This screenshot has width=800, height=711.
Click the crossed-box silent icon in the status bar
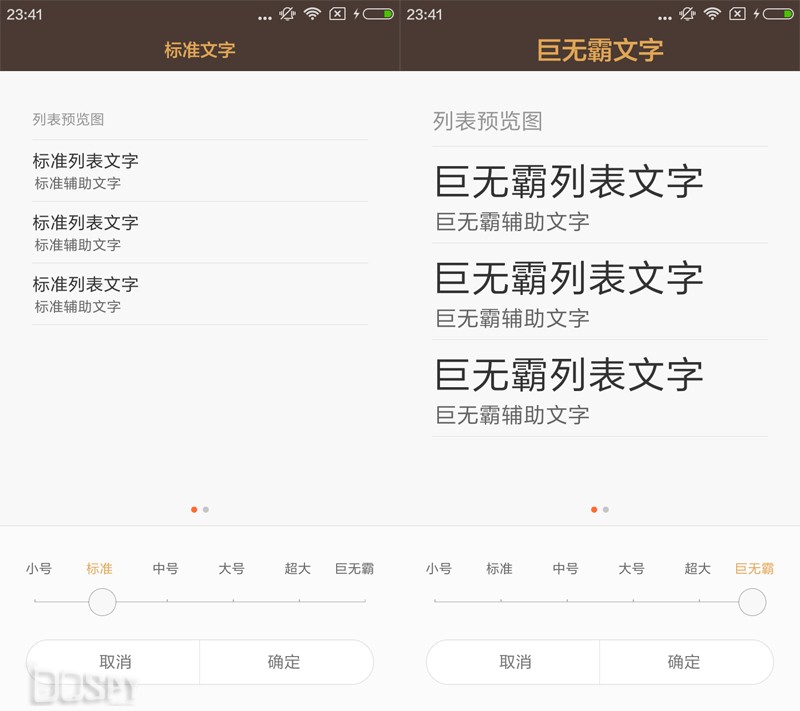pyautogui.click(x=337, y=15)
